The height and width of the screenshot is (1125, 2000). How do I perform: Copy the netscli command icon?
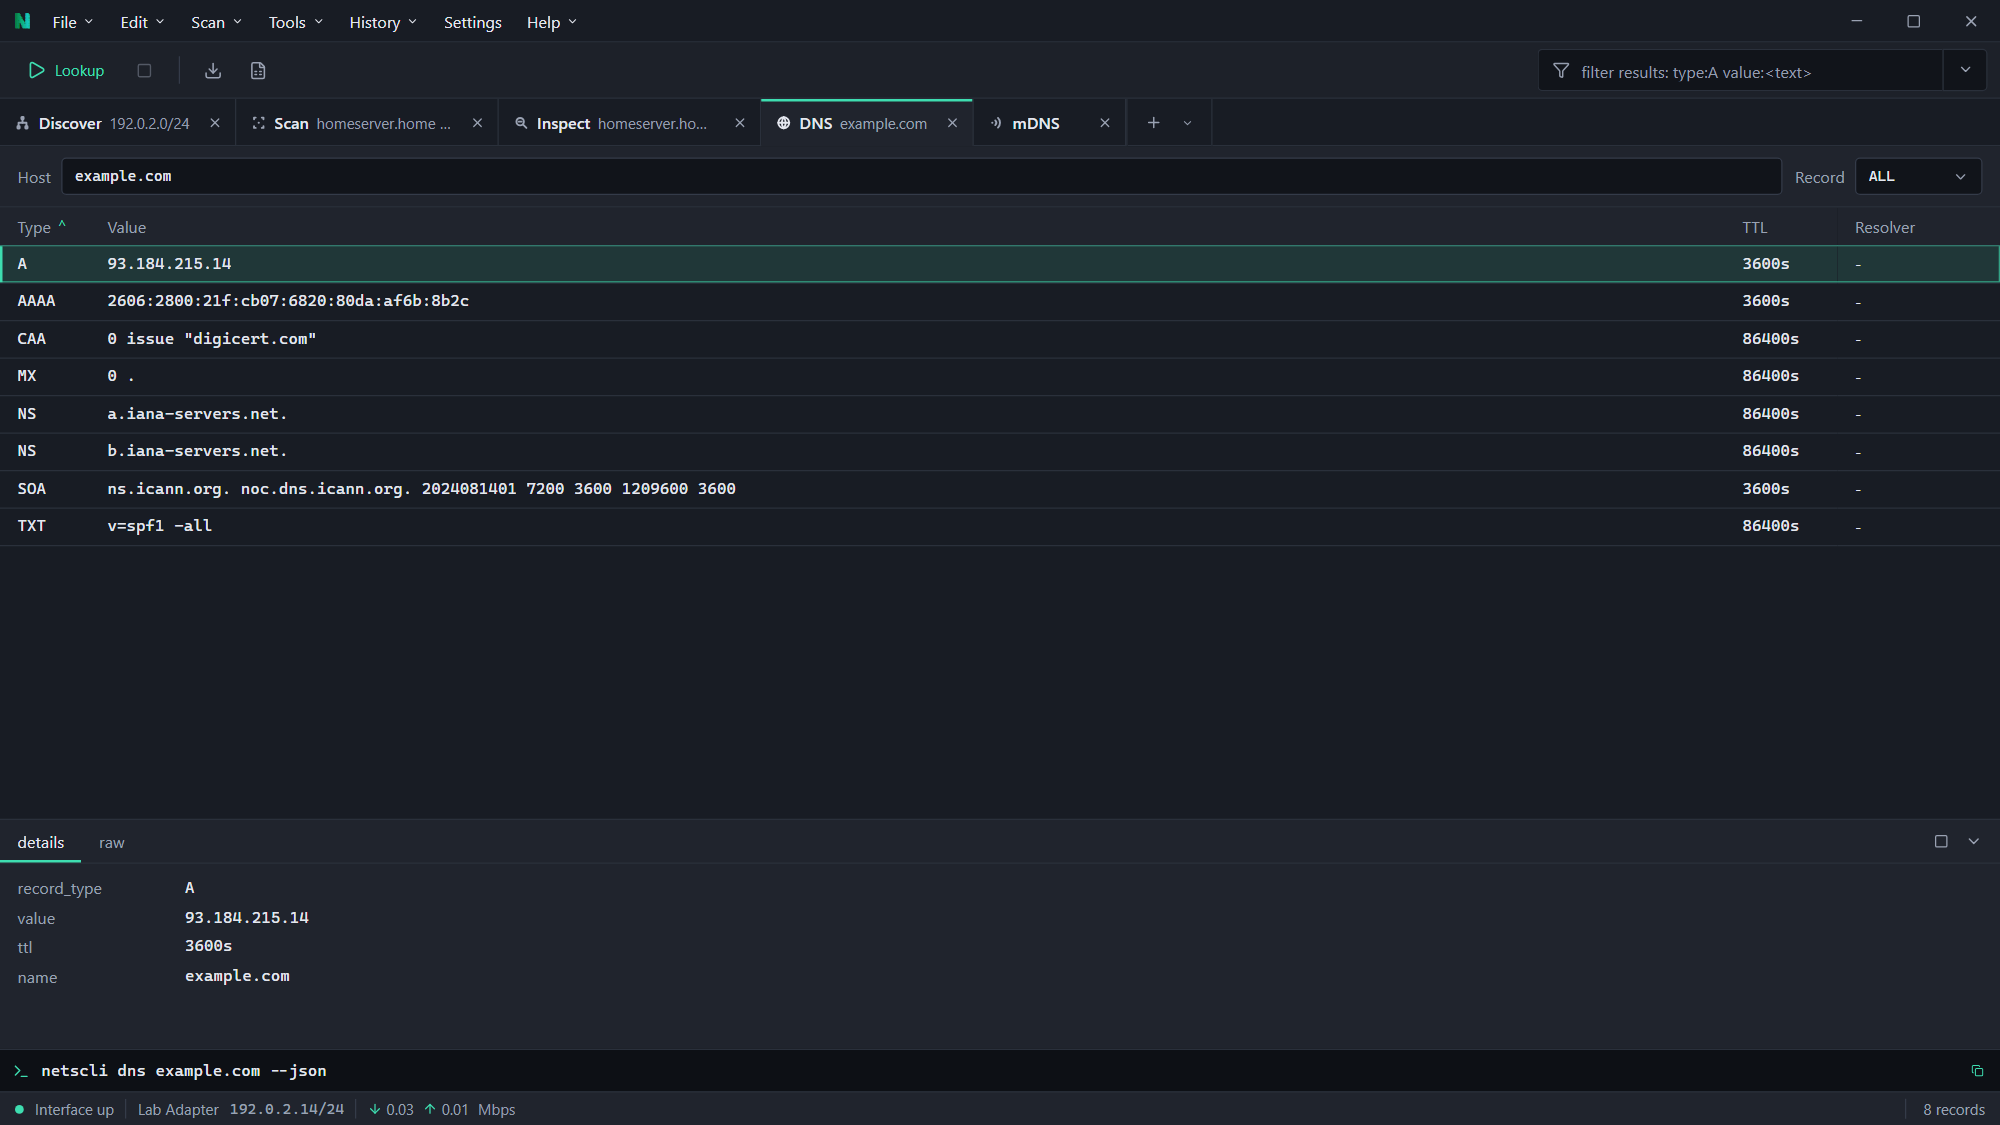tap(1977, 1071)
